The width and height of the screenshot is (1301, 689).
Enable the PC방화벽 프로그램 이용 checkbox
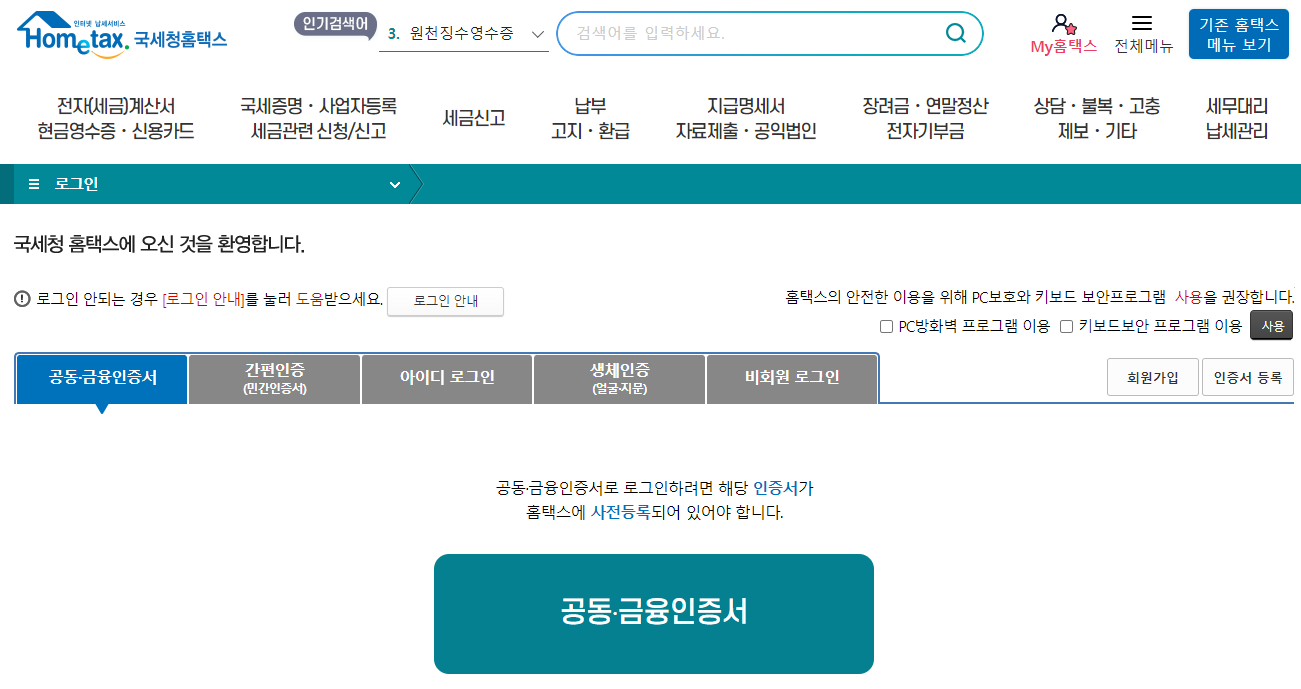tap(885, 324)
